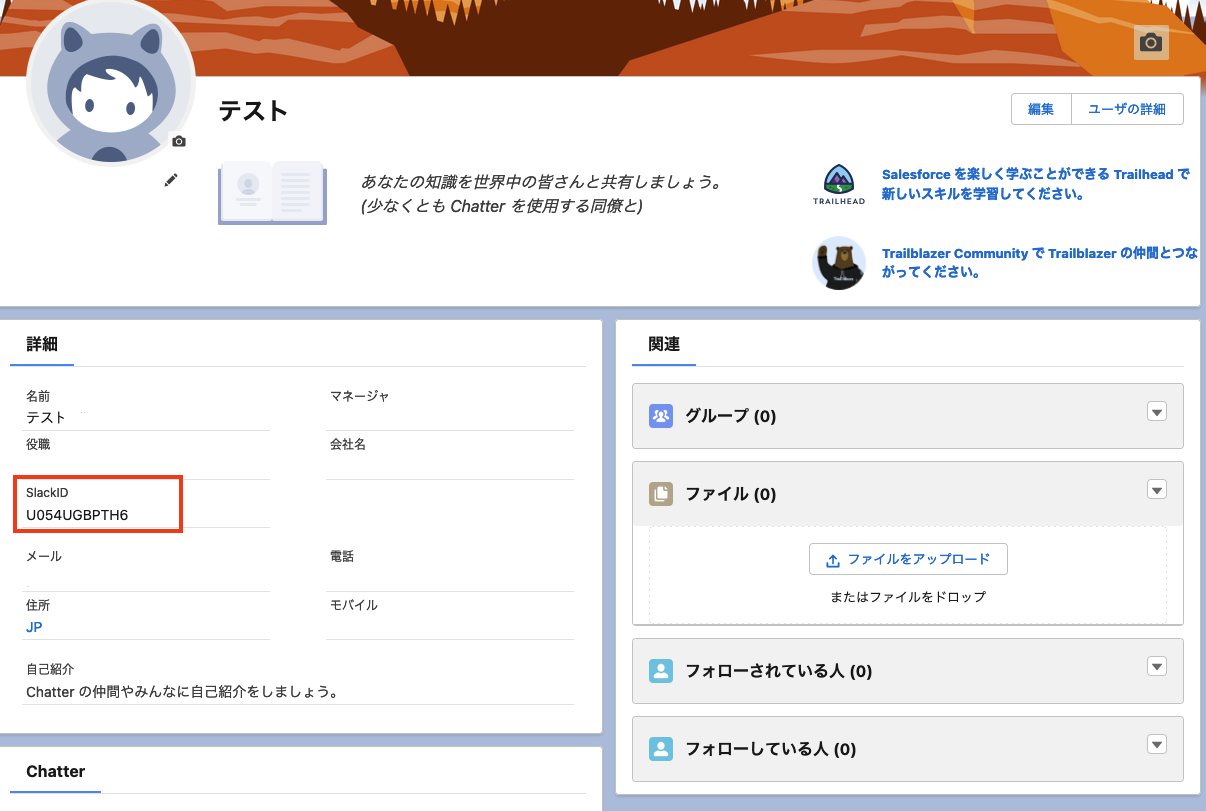Click the Trailblazer Community bear avatar icon
The image size is (1206, 811).
[838, 262]
